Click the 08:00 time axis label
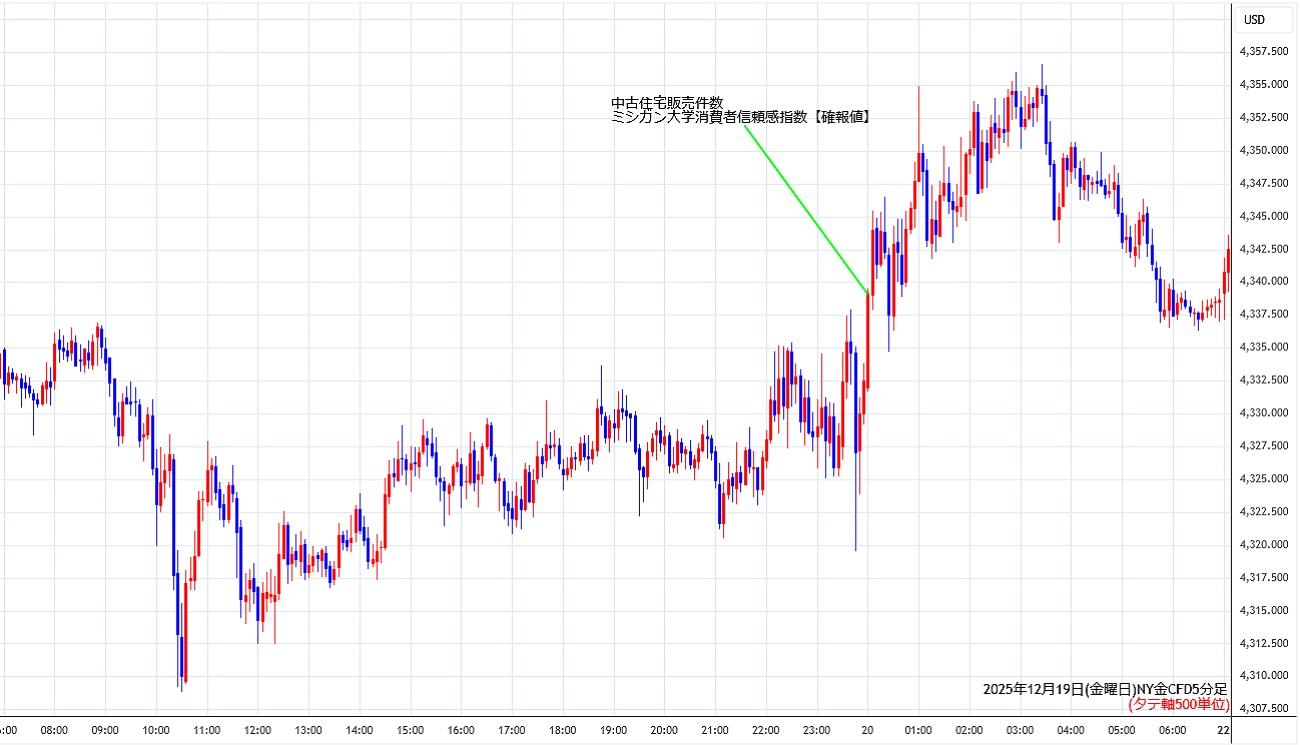The height and width of the screenshot is (745, 1300). [54, 730]
